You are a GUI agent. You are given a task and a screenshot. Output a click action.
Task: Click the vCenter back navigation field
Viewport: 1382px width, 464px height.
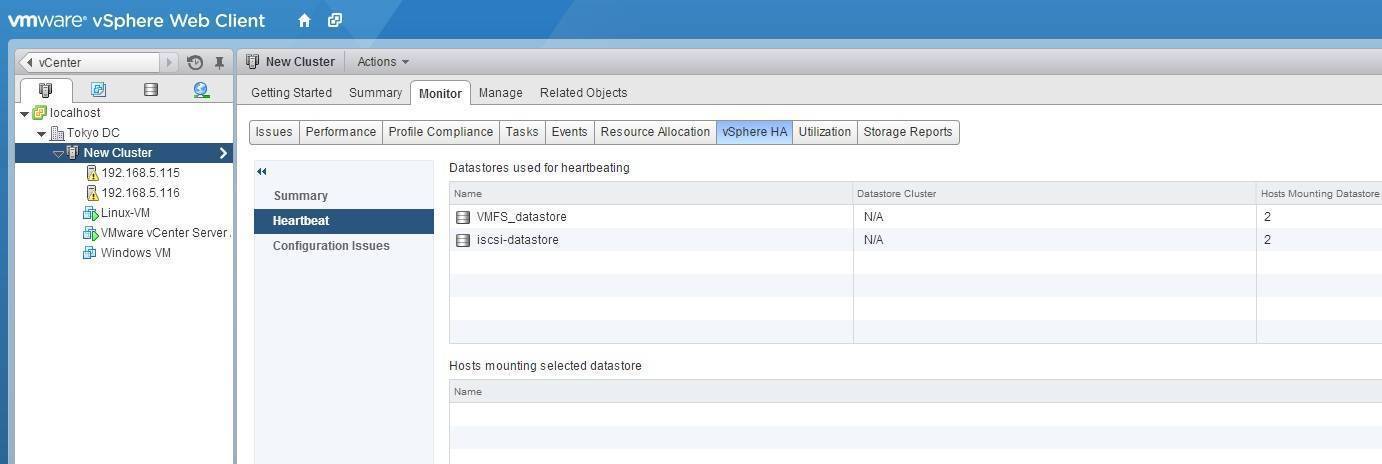[88, 62]
